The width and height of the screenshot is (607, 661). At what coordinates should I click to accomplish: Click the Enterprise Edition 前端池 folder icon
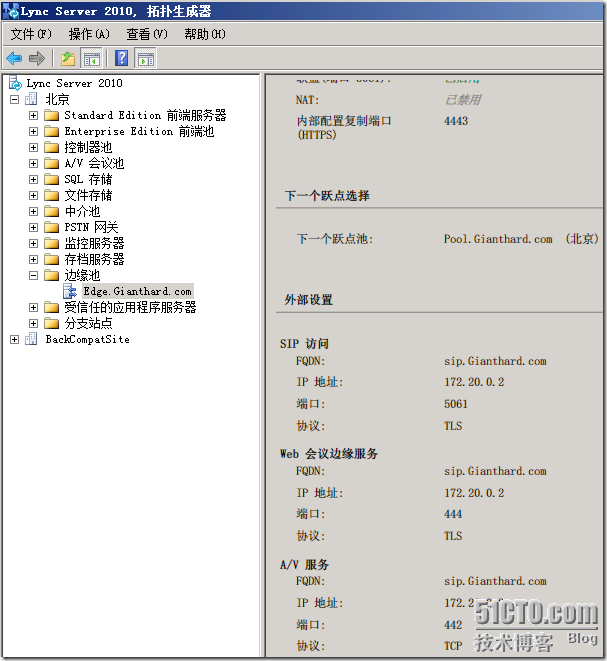click(51, 131)
